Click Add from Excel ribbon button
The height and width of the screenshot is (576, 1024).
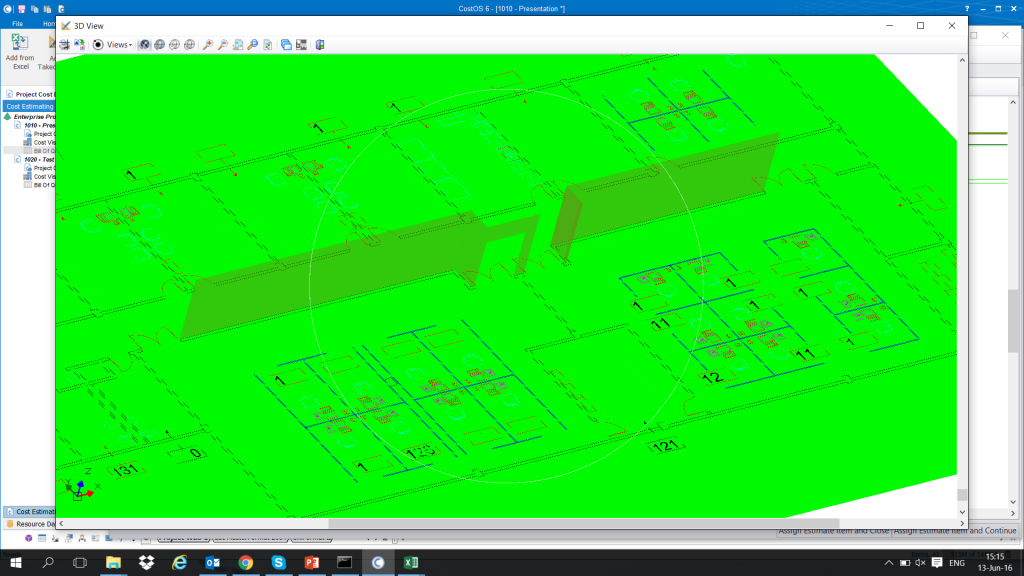pos(19,51)
